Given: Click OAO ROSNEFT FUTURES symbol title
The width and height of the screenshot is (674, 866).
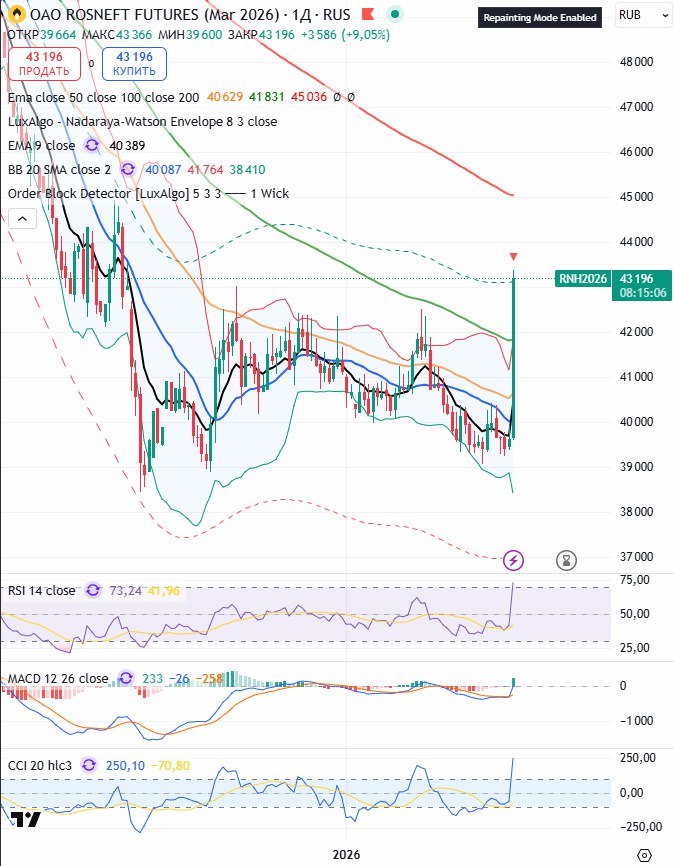Looking at the screenshot, I should tap(156, 14).
